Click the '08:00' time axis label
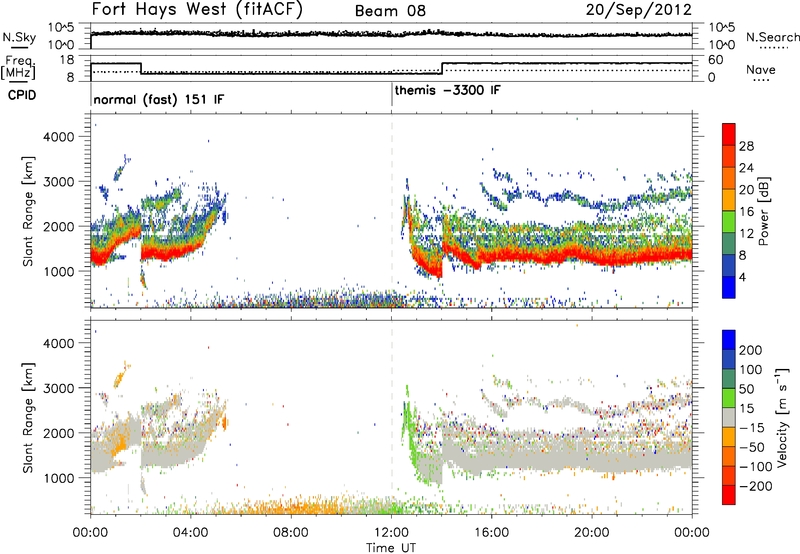This screenshot has height=554, width=800. 291,533
